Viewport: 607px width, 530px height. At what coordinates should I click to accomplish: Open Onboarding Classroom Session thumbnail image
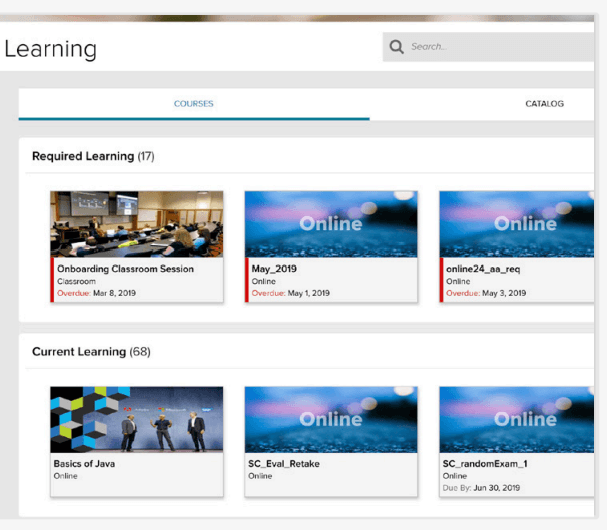(137, 224)
